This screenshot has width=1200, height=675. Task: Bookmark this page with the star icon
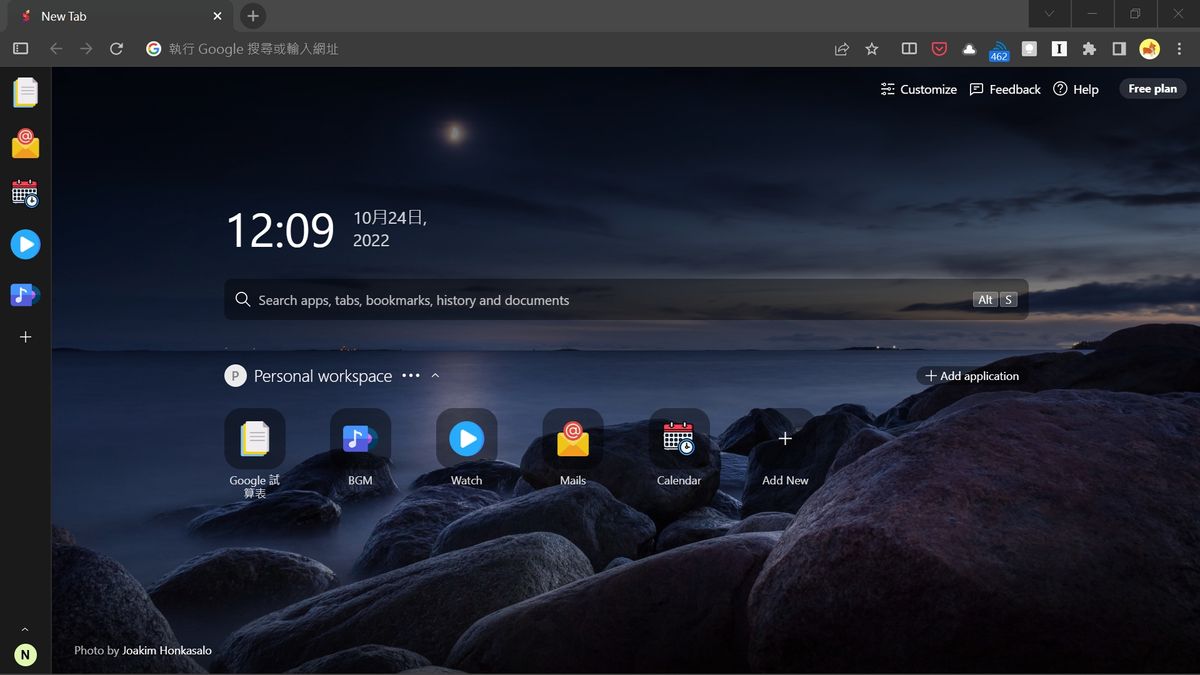pos(871,49)
